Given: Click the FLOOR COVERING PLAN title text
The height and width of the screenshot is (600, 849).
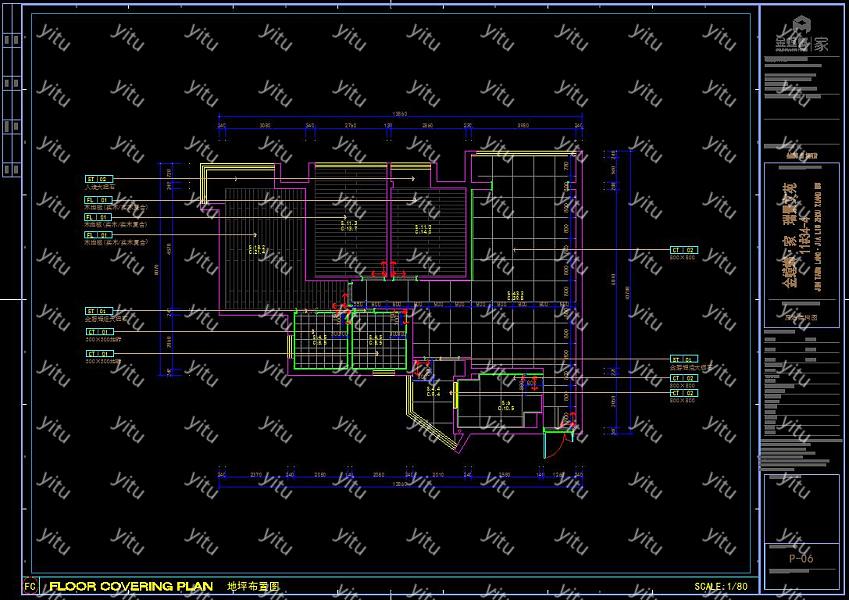Looking at the screenshot, I should pyautogui.click(x=131, y=586).
